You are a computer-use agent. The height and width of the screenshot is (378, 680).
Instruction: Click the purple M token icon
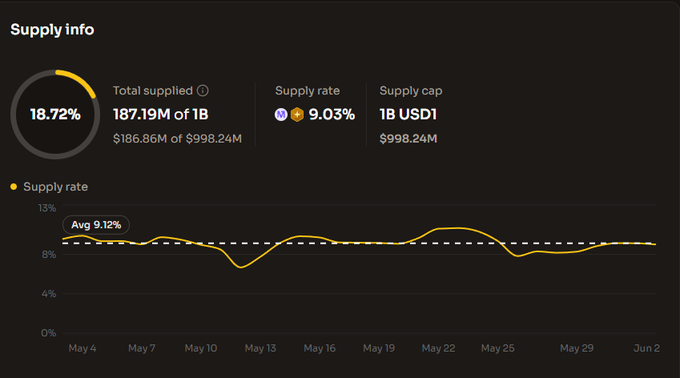(281, 114)
